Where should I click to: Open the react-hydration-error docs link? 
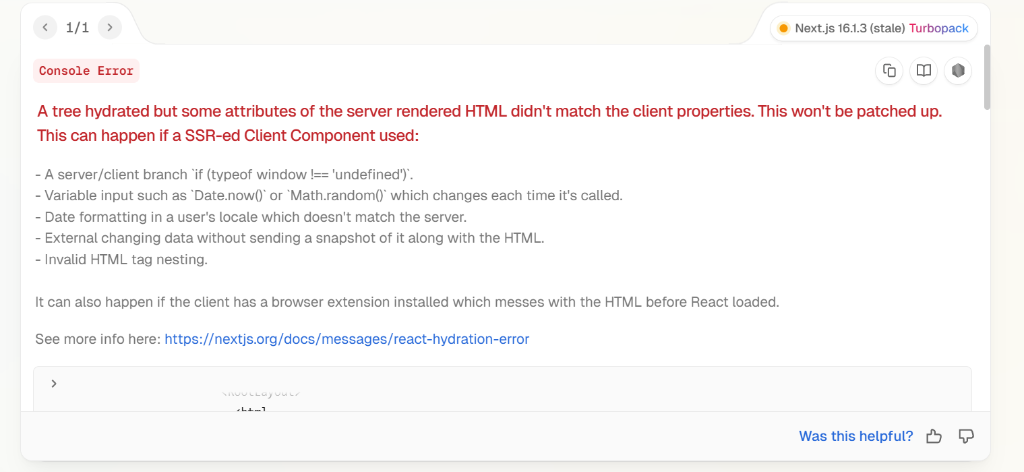346,339
